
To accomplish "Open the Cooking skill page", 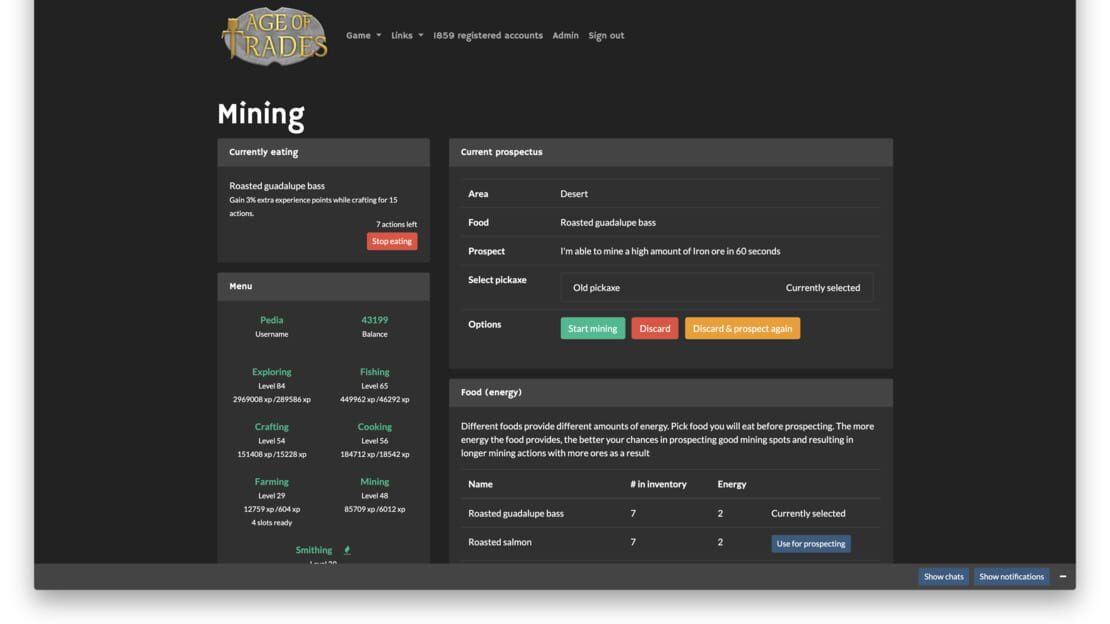I will click(374, 427).
